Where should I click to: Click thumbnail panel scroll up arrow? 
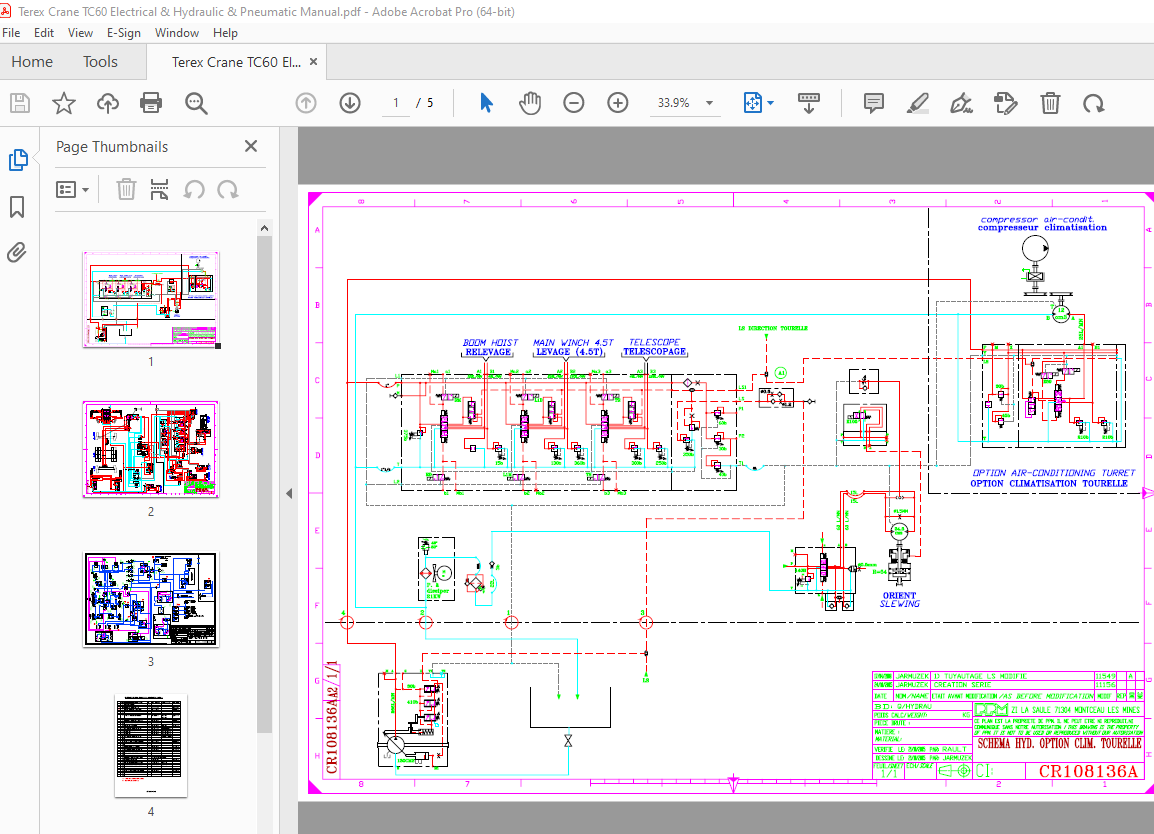[x=264, y=228]
